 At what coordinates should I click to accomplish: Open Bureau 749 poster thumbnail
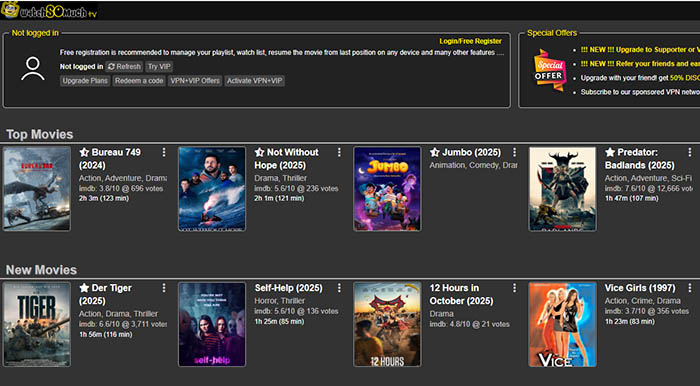(x=37, y=189)
